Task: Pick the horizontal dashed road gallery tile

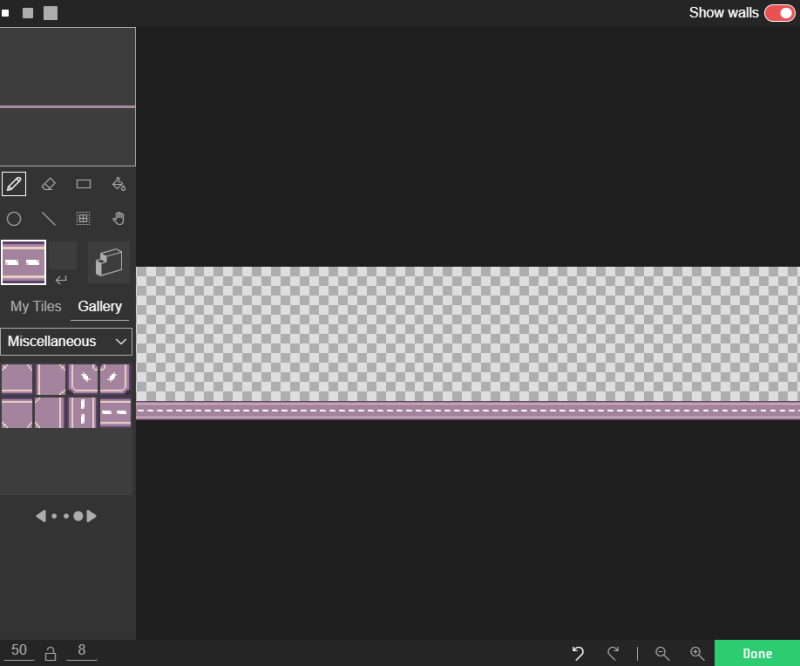Action: point(115,412)
